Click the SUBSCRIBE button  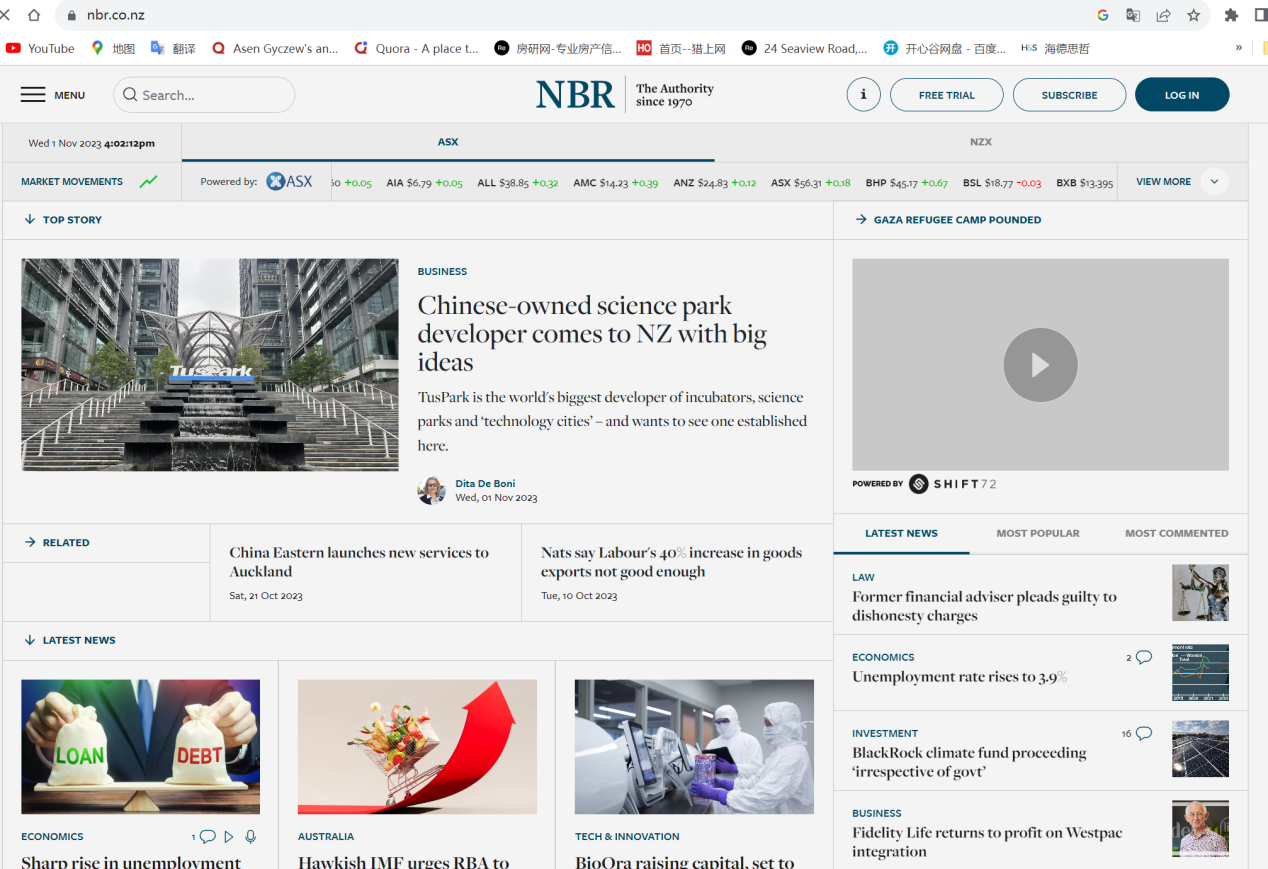[x=1069, y=95]
